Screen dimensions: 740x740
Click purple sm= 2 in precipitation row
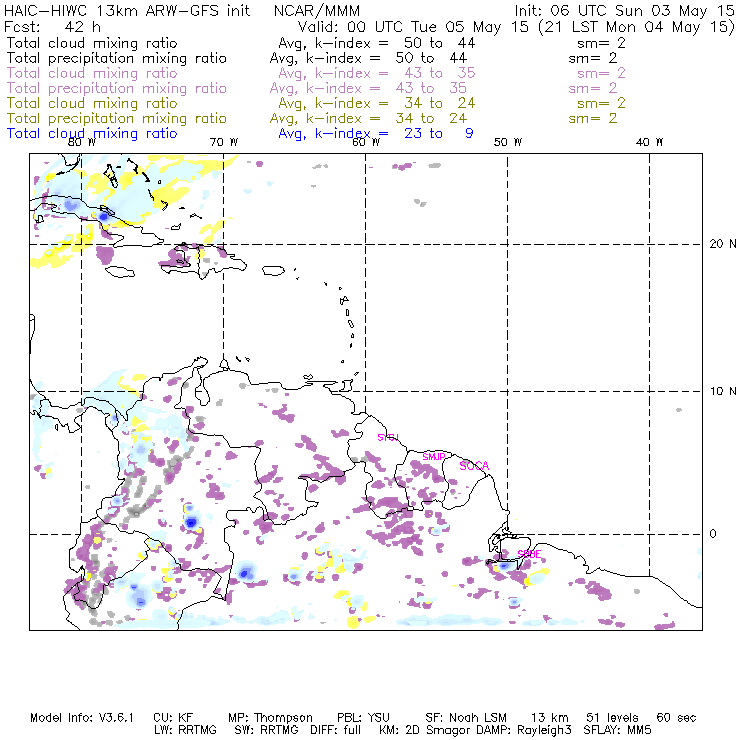pyautogui.click(x=593, y=88)
